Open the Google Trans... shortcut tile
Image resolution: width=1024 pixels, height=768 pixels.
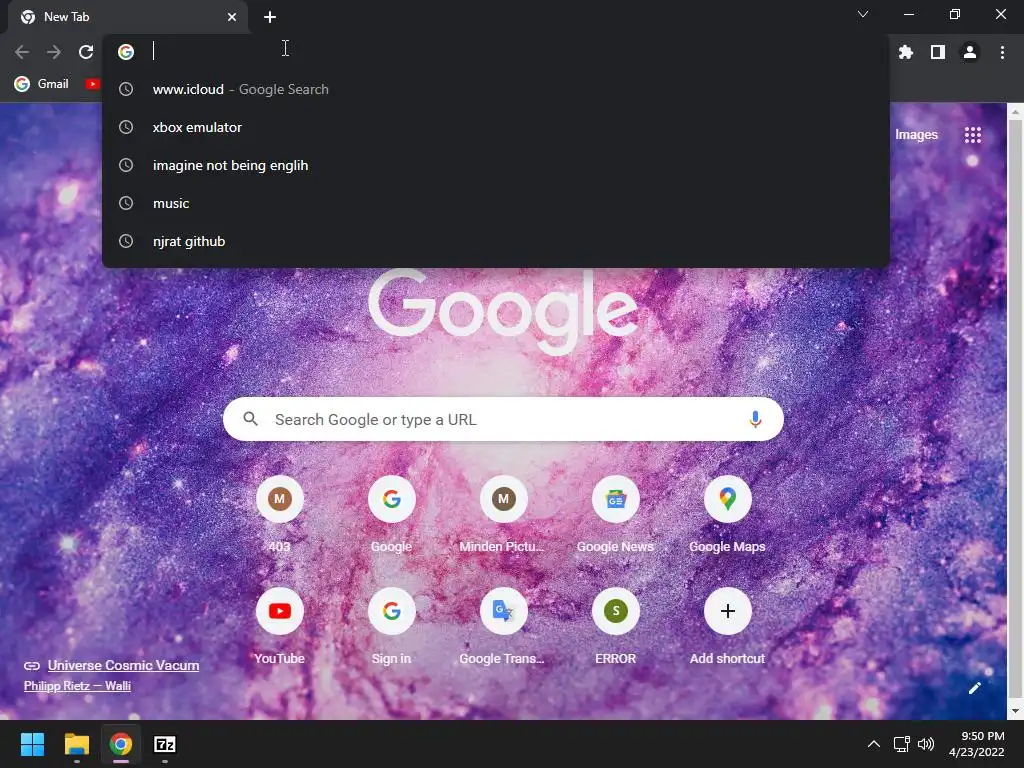pos(503,627)
